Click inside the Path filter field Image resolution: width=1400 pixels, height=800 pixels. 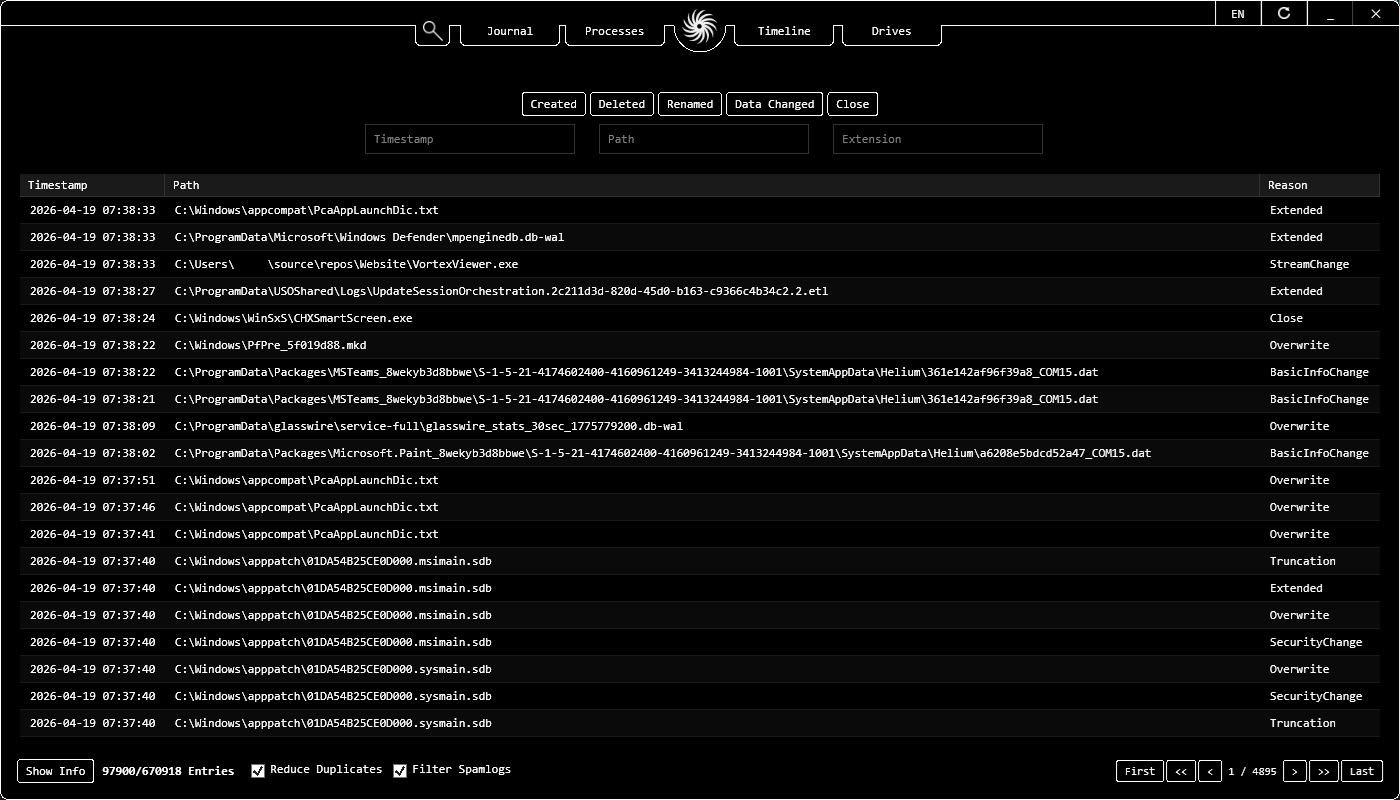coord(703,139)
